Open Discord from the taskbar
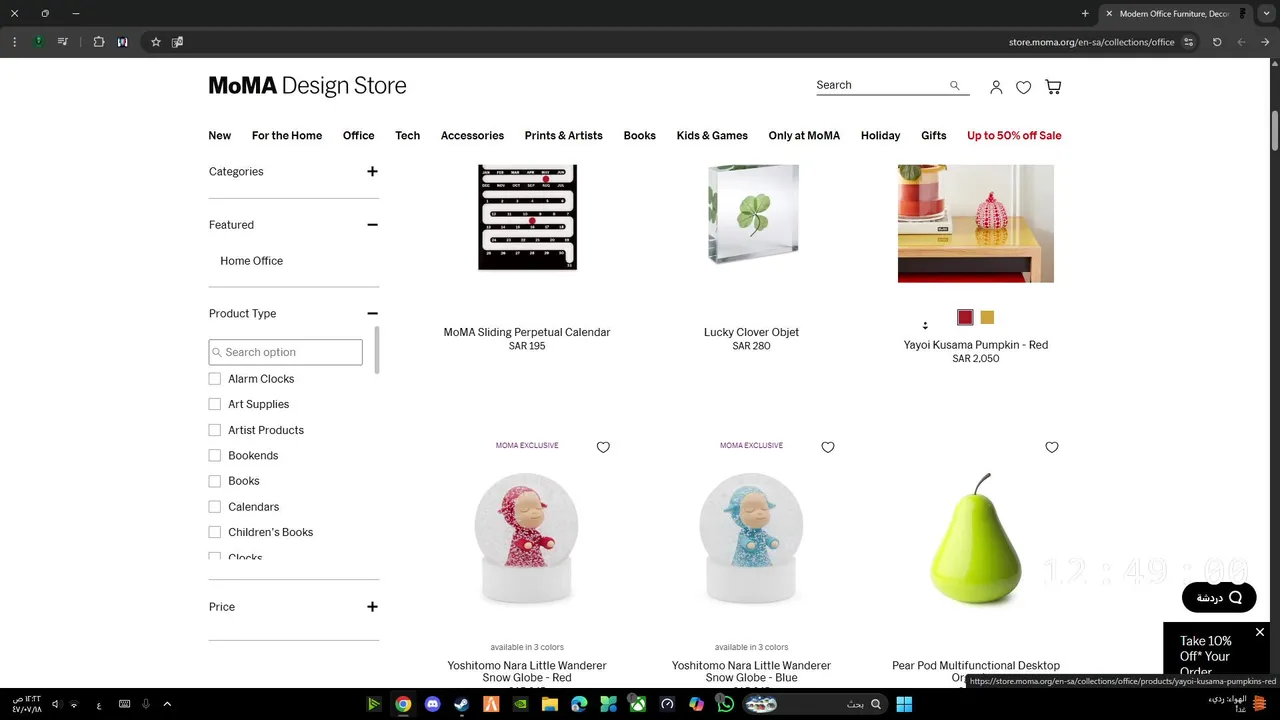This screenshot has height=720, width=1280. pos(432,704)
